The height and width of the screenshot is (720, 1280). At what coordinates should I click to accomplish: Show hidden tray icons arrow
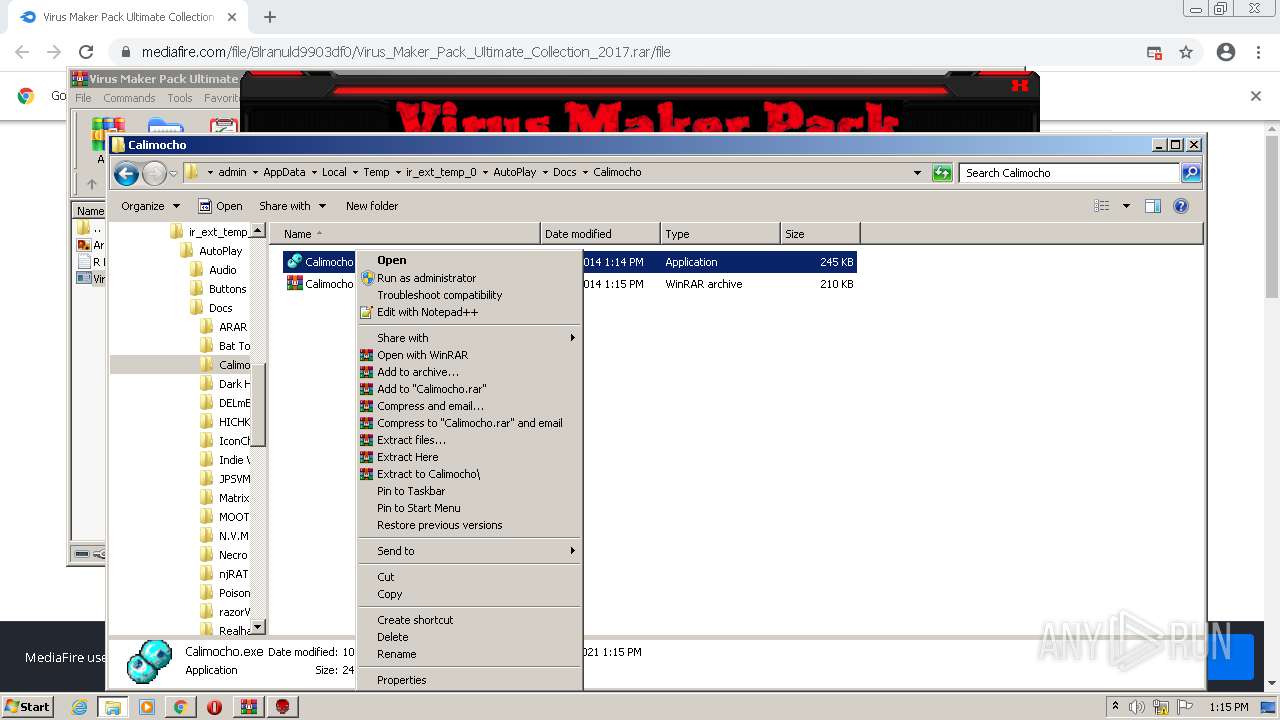(1116, 707)
